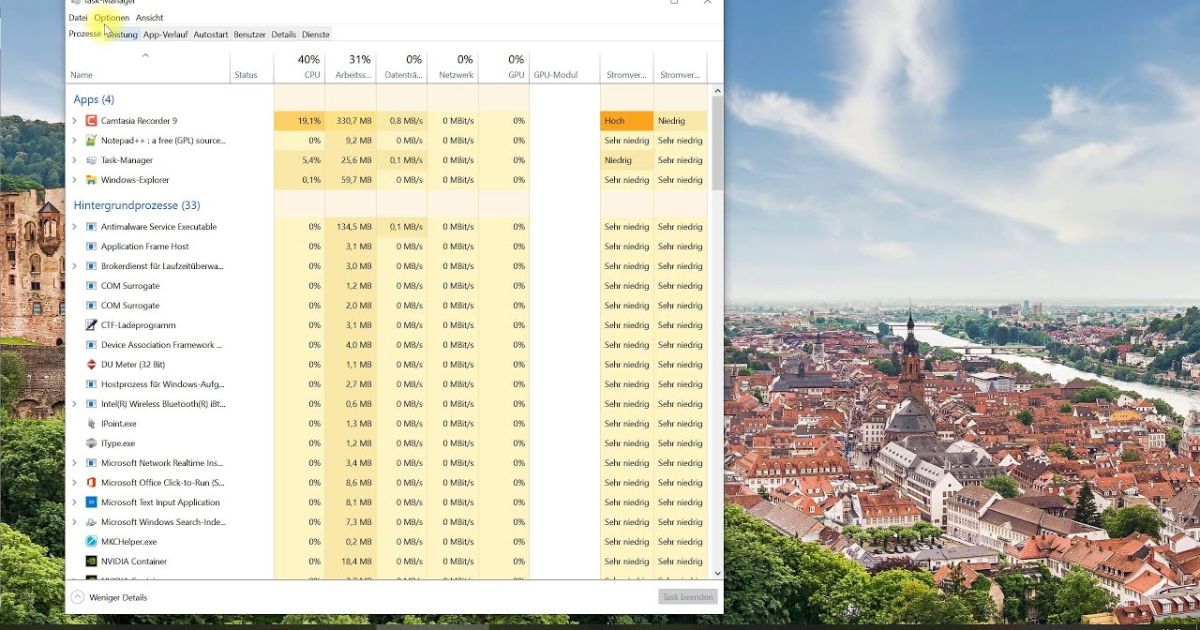Collapse details via Weniger Details arrow

coord(78,596)
